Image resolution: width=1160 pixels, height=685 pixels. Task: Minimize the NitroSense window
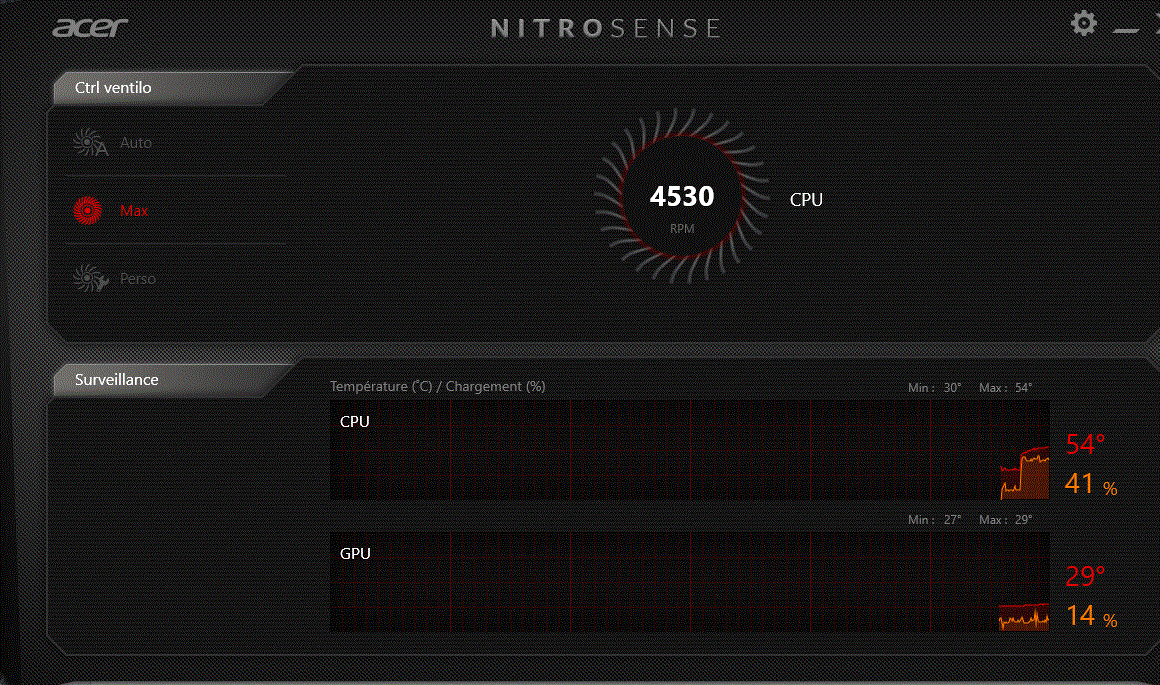pos(1126,30)
